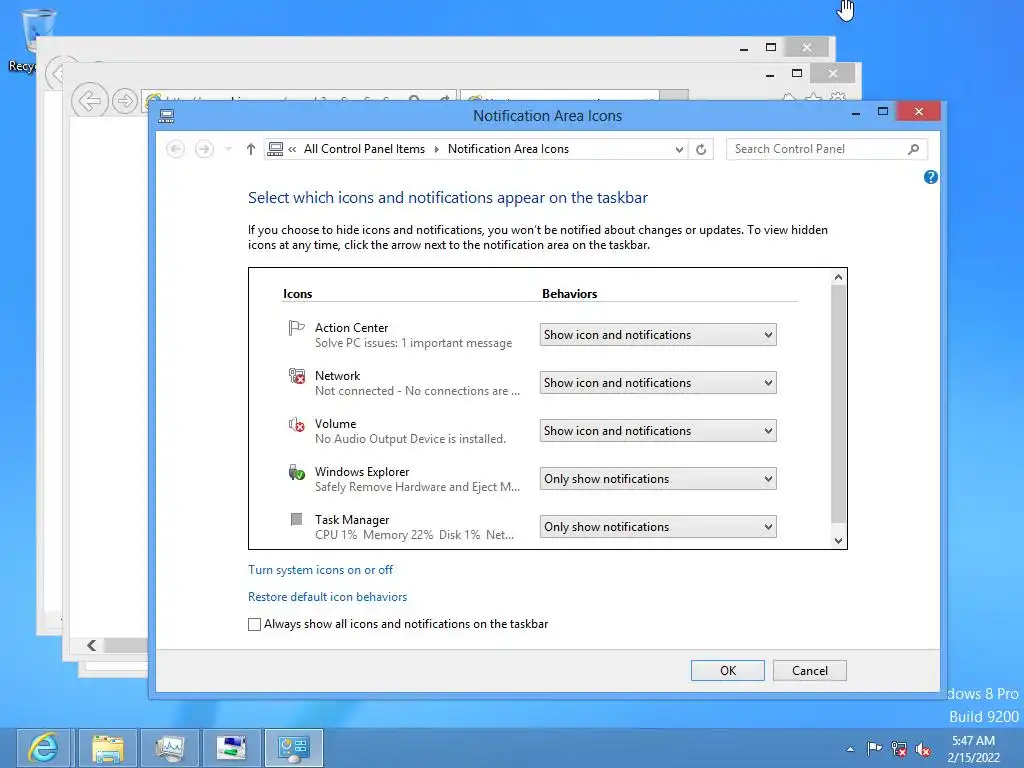Click Restore default icon behaviors link
The image size is (1024, 768).
[327, 597]
